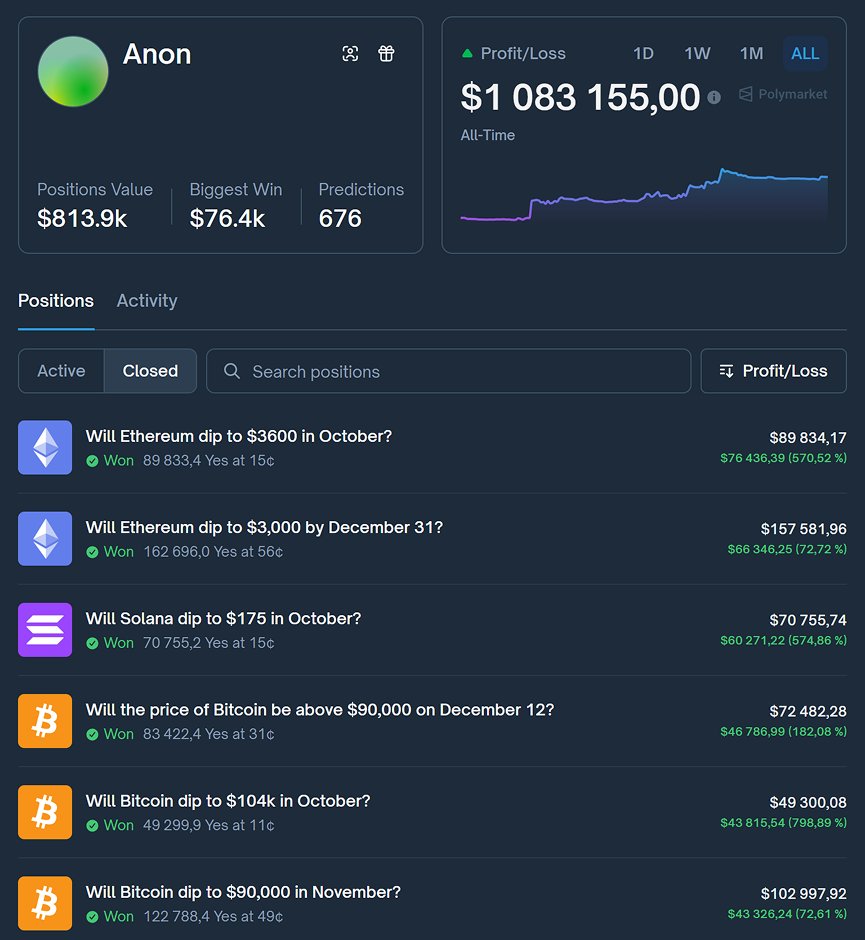
Task: Click the Won checkmark on the Bitcoin $104k row
Action: (x=92, y=825)
